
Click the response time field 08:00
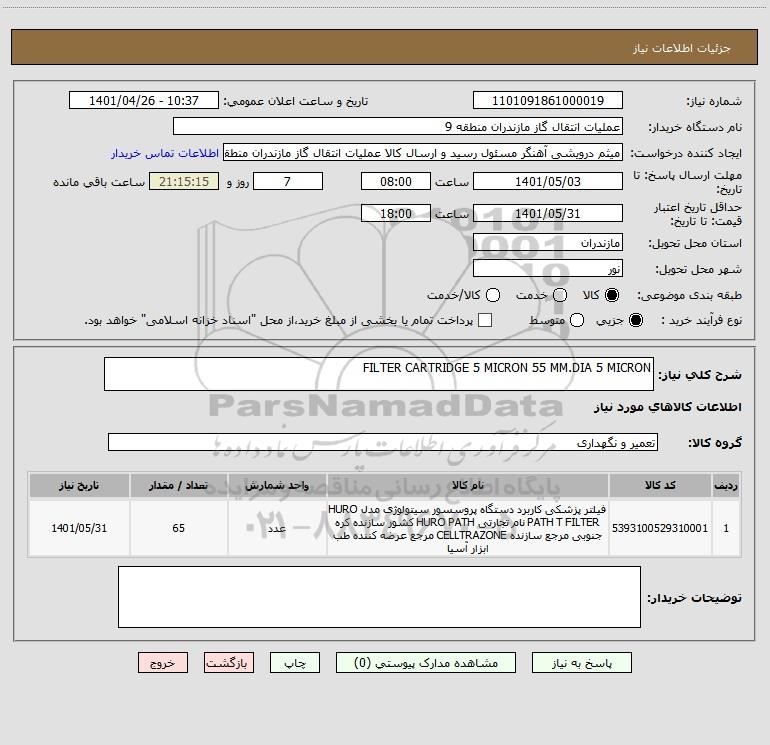[x=396, y=181]
